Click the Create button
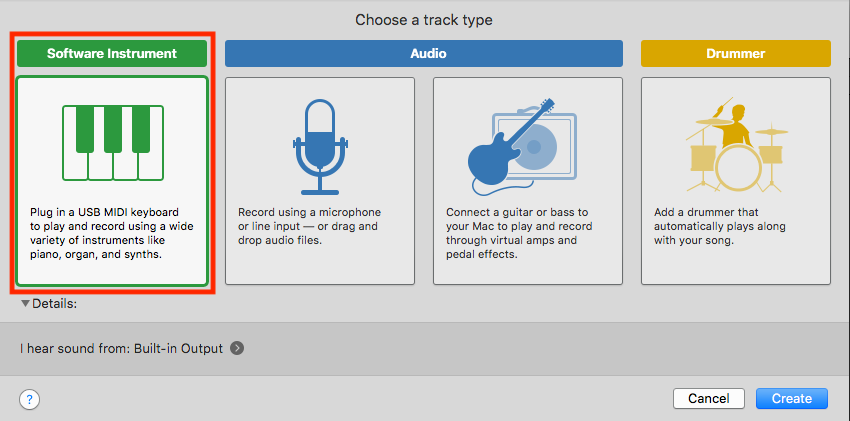The height and width of the screenshot is (421, 850). pyautogui.click(x=792, y=399)
